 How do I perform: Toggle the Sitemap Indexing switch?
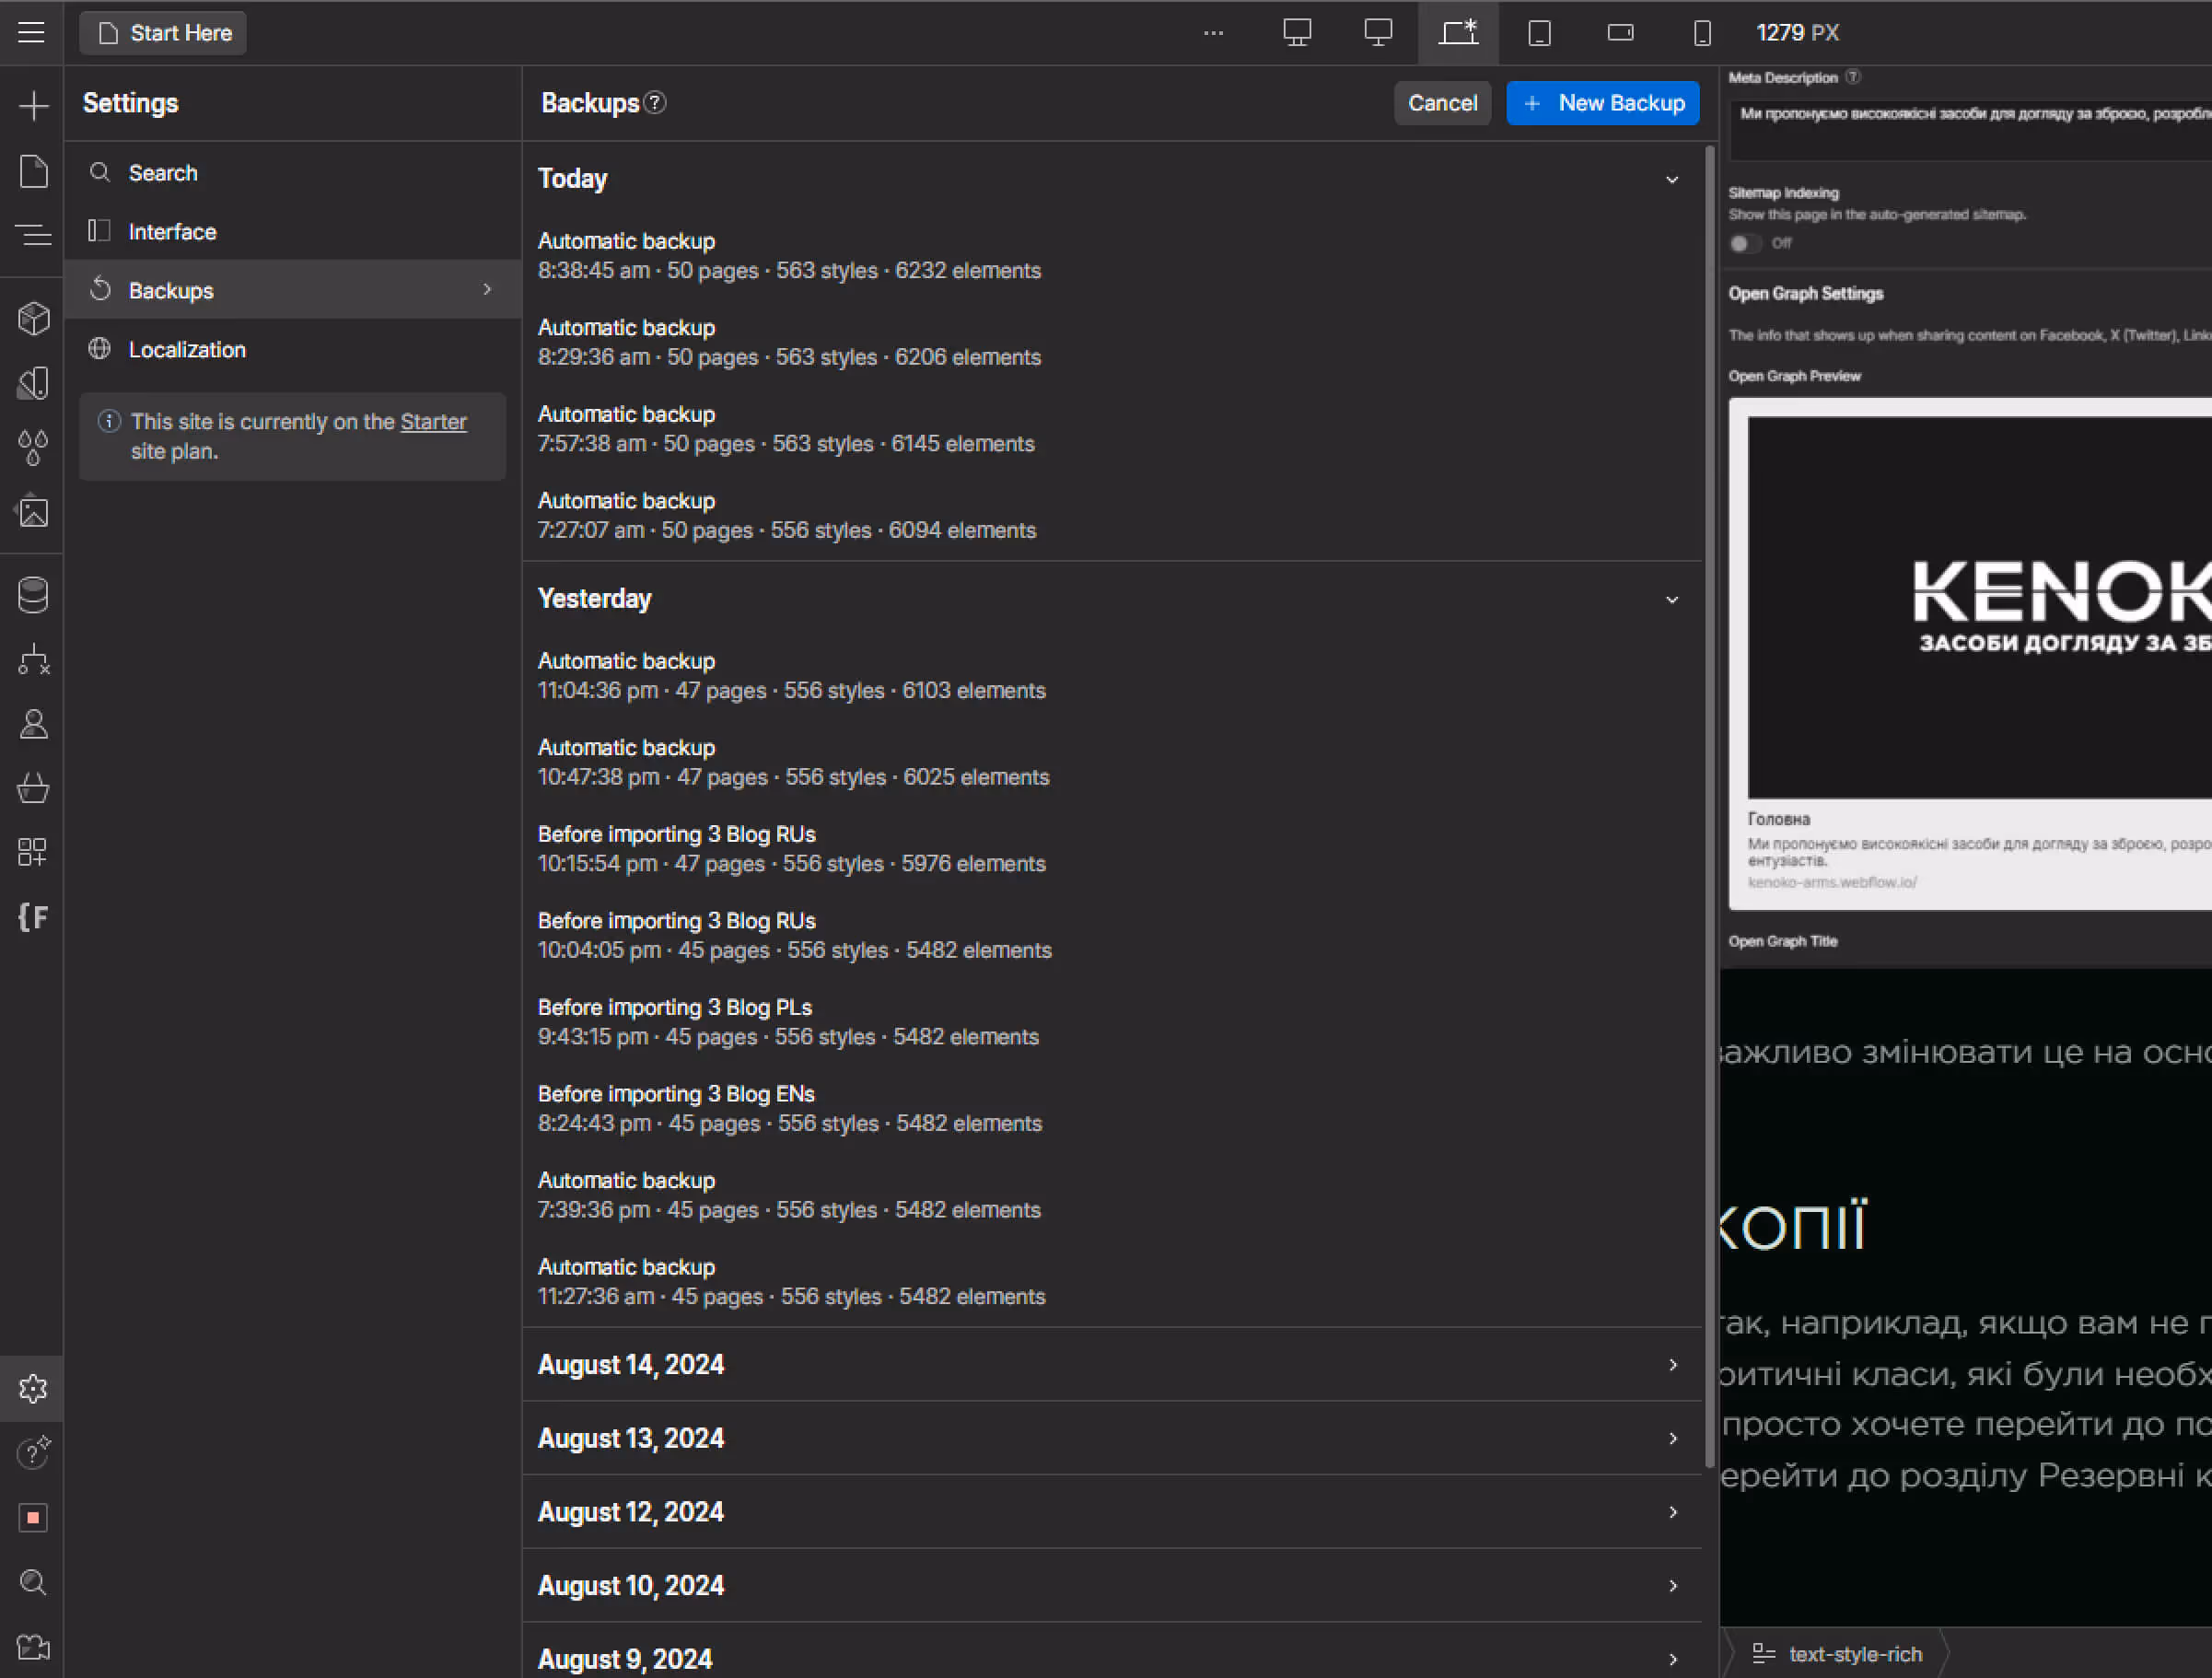(1744, 243)
